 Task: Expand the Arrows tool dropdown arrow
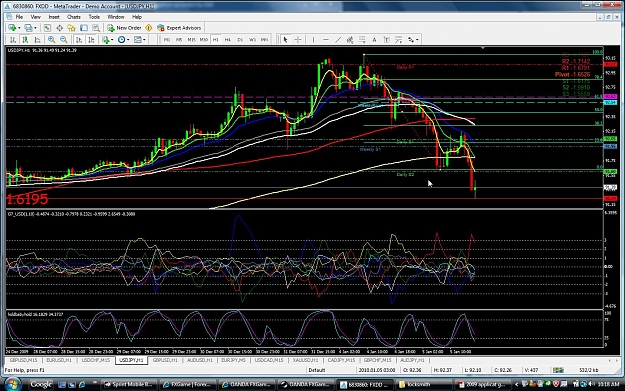point(417,39)
